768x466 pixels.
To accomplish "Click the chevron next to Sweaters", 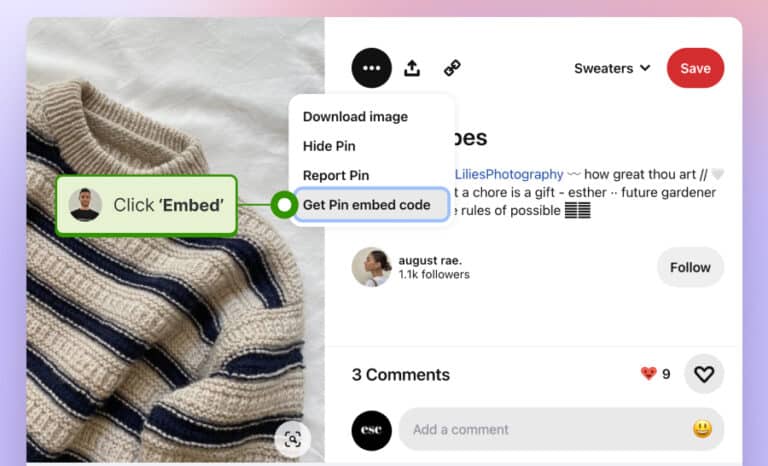I will coord(646,68).
